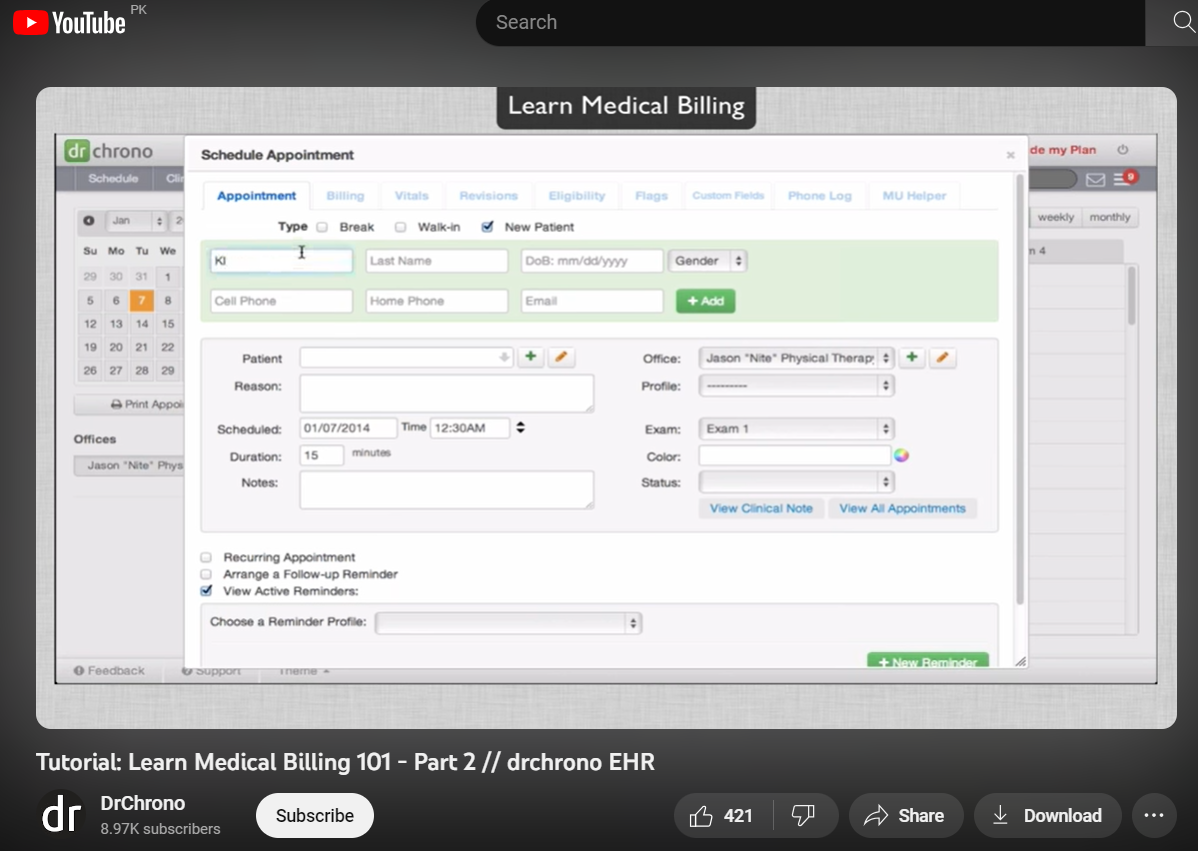Viewport: 1198px width, 851px height.
Task: Toggle the Break type checkbox
Action: click(322, 227)
